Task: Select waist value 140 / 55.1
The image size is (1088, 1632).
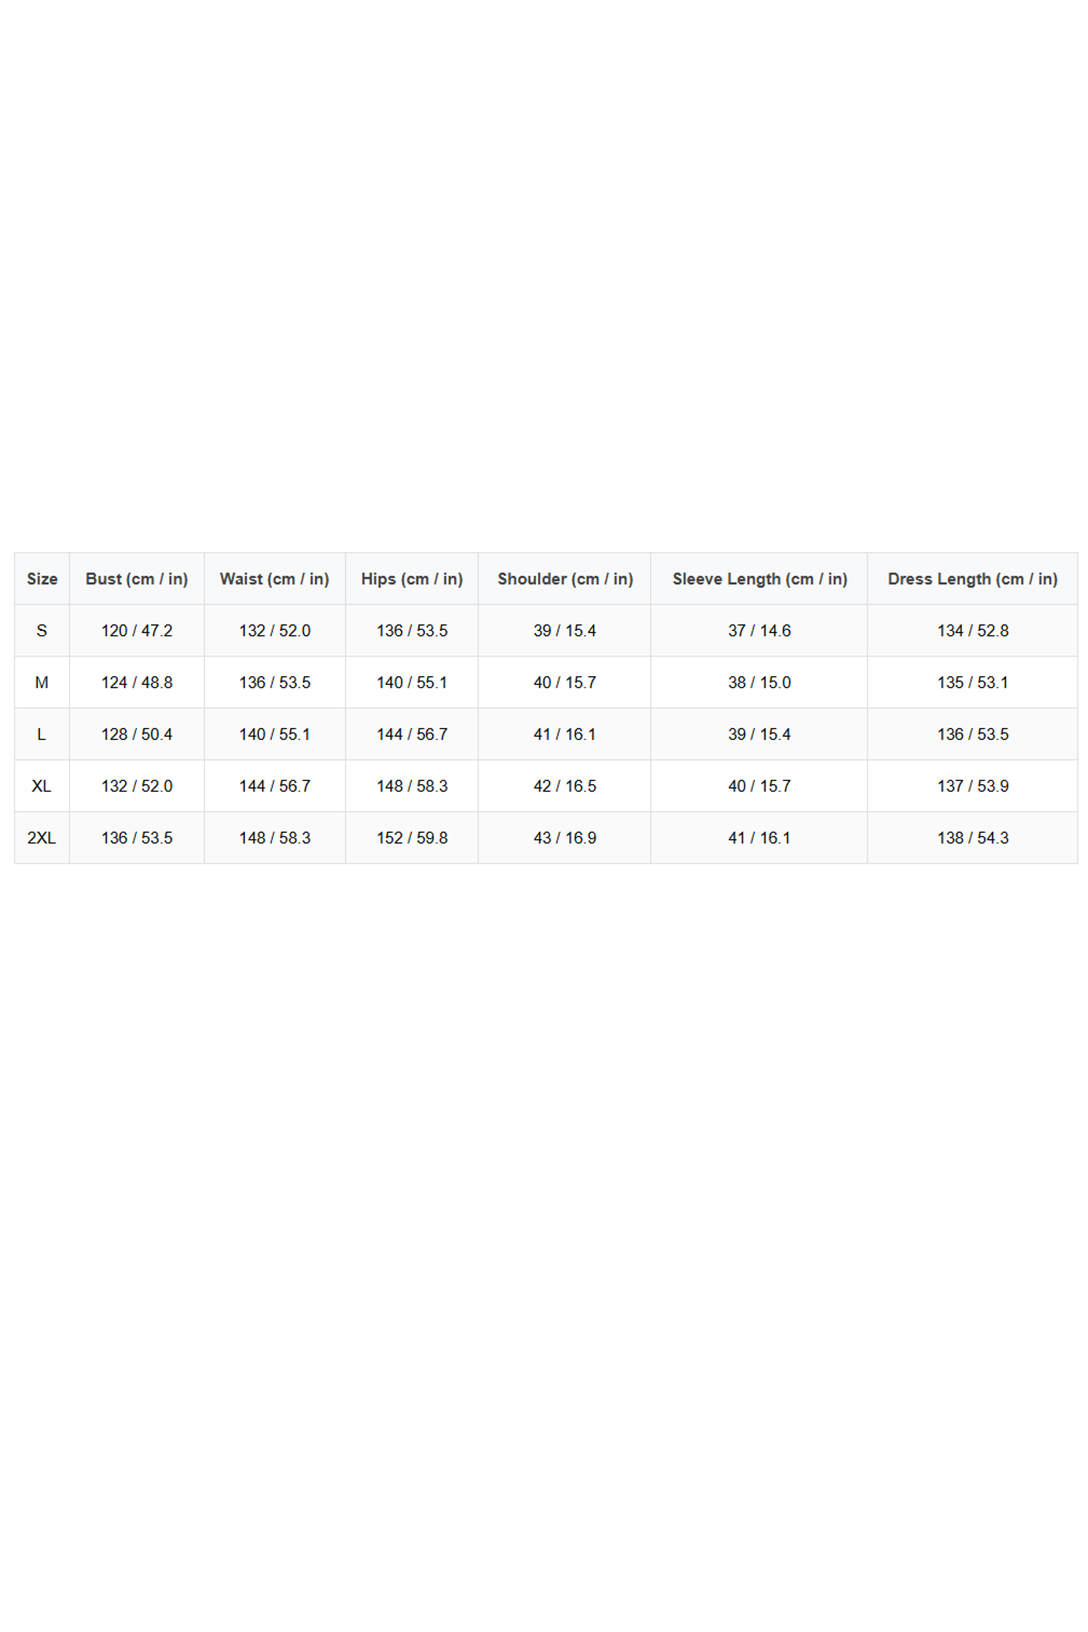Action: point(274,735)
